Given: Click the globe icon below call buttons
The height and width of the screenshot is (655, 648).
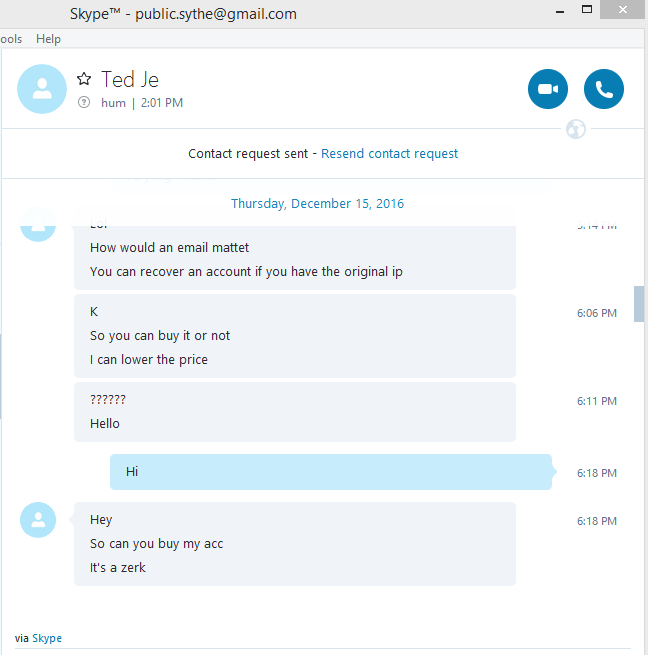Looking at the screenshot, I should [x=576, y=129].
